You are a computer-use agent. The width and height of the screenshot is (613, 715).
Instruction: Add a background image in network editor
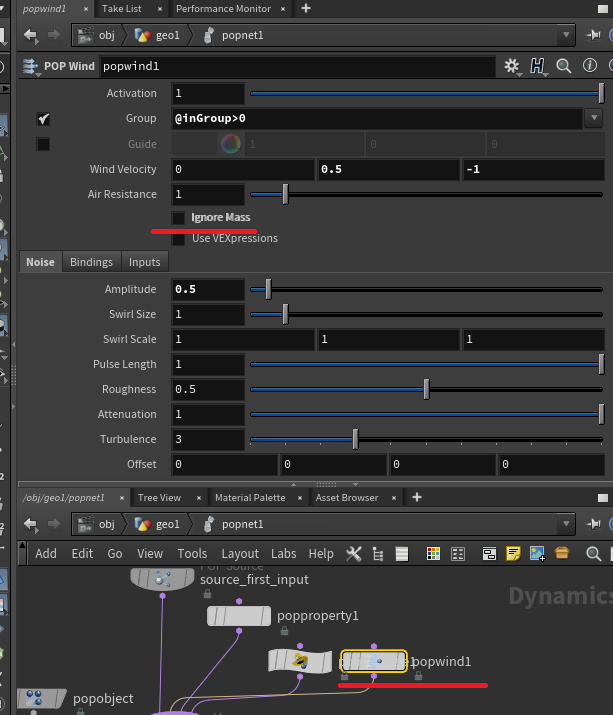point(537,554)
